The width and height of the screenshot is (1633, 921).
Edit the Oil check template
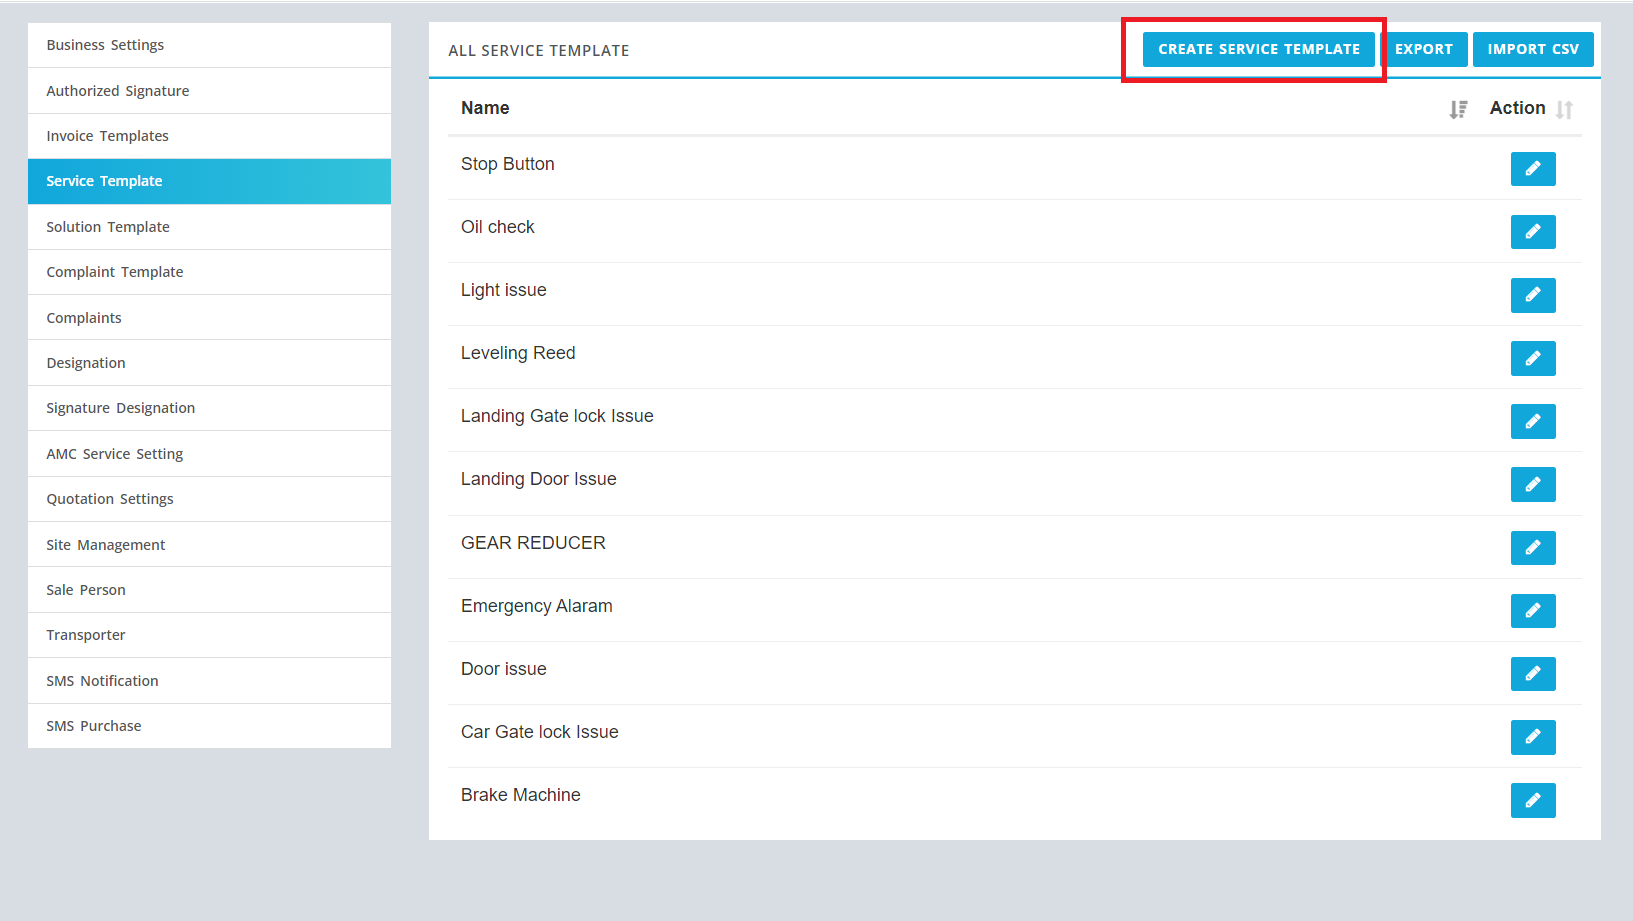[x=1533, y=232]
